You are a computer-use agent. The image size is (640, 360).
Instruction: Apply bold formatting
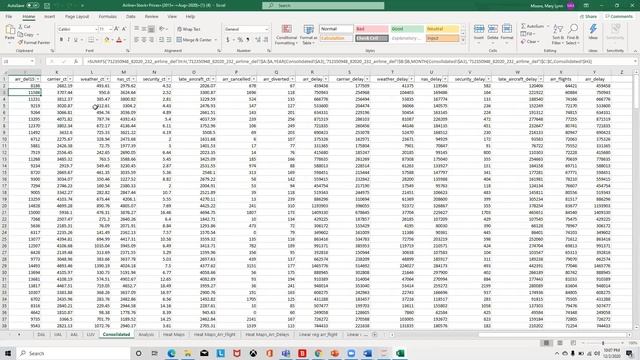coord(61,40)
